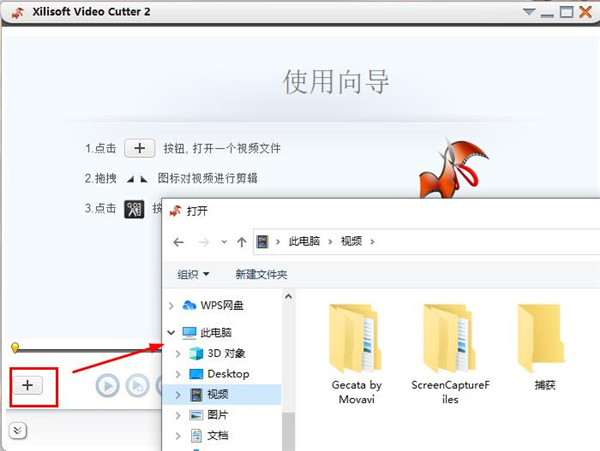The width and height of the screenshot is (600, 451).
Task: Expand the 视频 tree node
Action: coord(178,395)
